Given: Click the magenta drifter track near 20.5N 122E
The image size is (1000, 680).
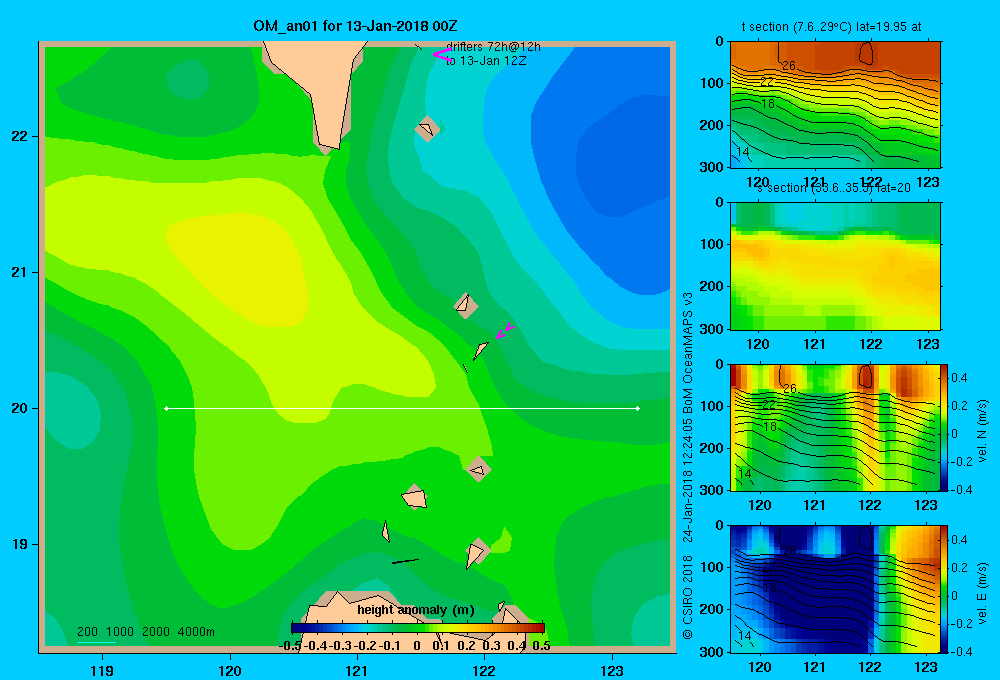Looking at the screenshot, I should 505,330.
